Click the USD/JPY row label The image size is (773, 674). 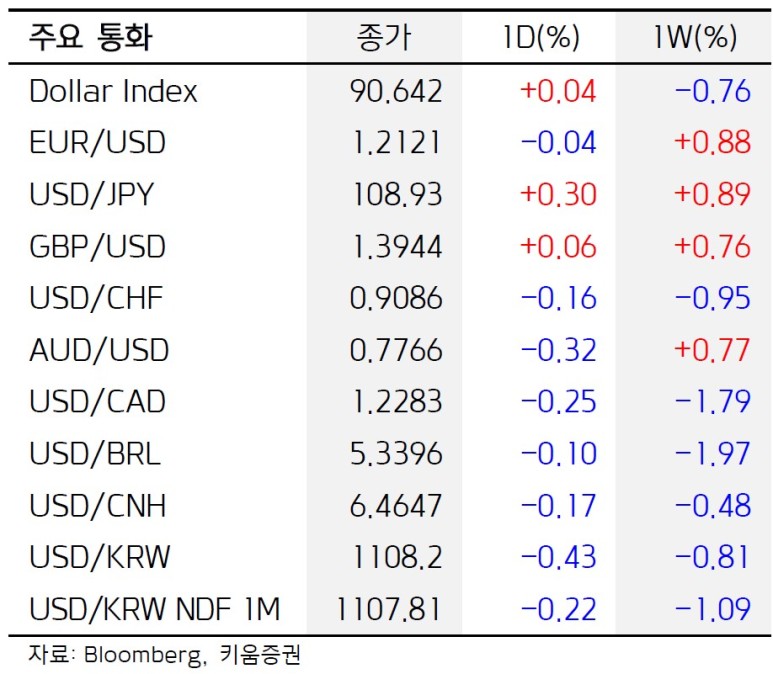(x=92, y=194)
